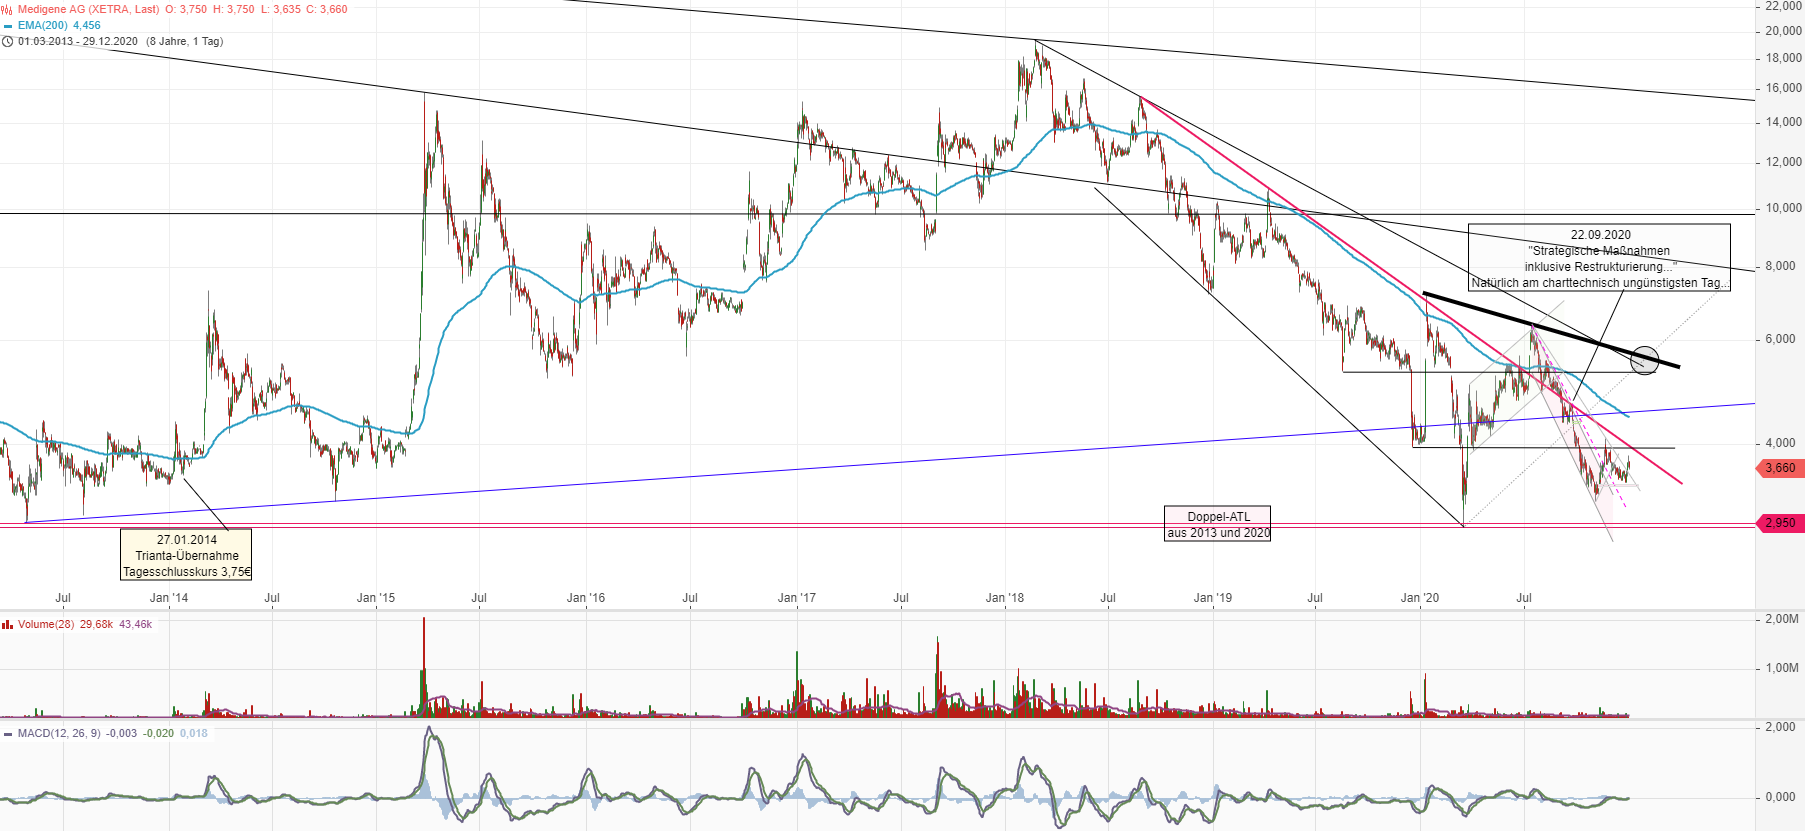Screen dimensions: 1805x831
Task: Click the Volume bar-chart icon
Action: (x=7, y=624)
